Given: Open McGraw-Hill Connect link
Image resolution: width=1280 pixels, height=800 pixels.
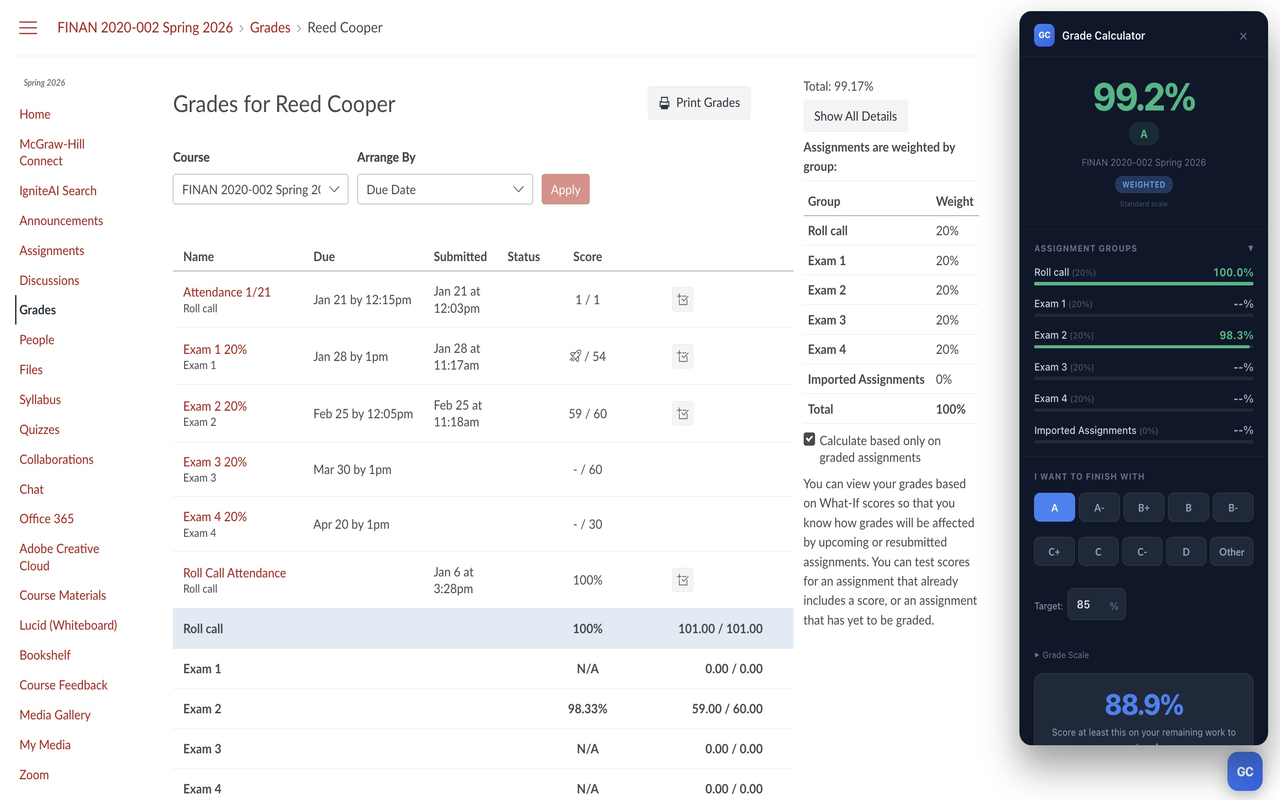Looking at the screenshot, I should [52, 152].
